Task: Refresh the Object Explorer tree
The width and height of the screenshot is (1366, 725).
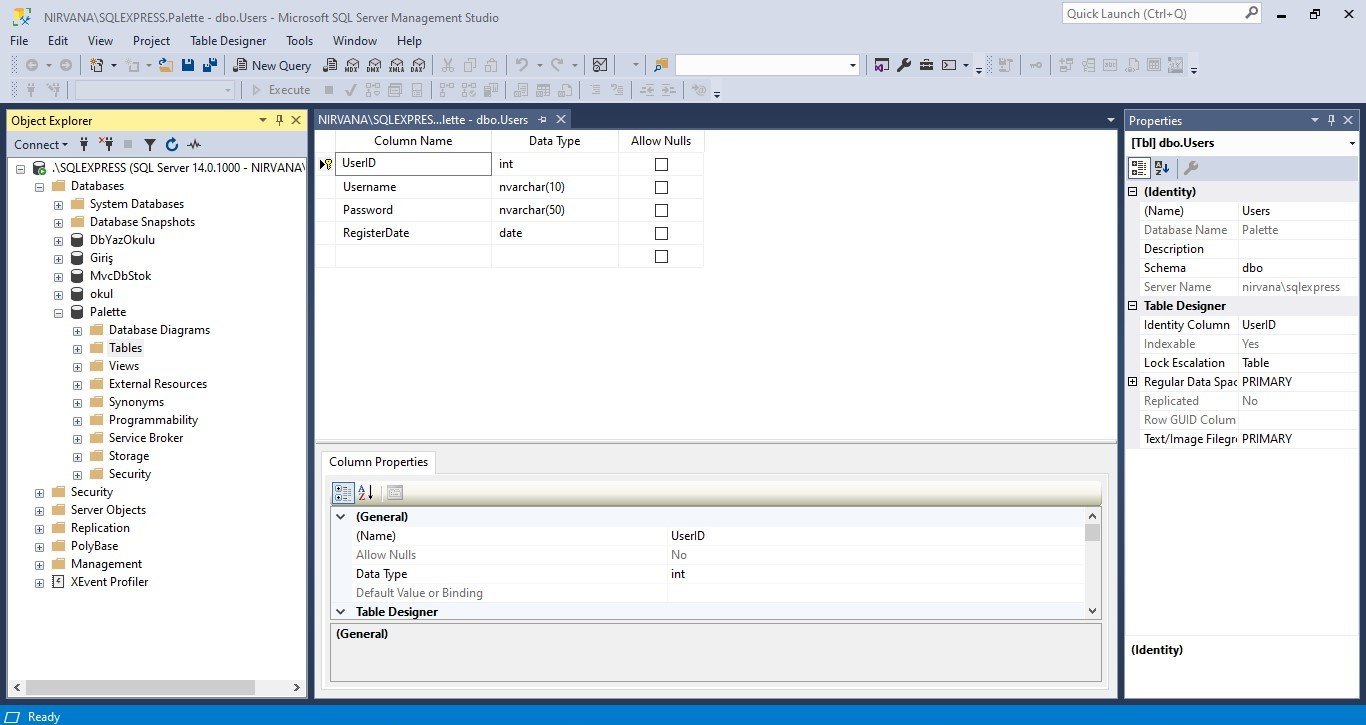Action: tap(172, 144)
